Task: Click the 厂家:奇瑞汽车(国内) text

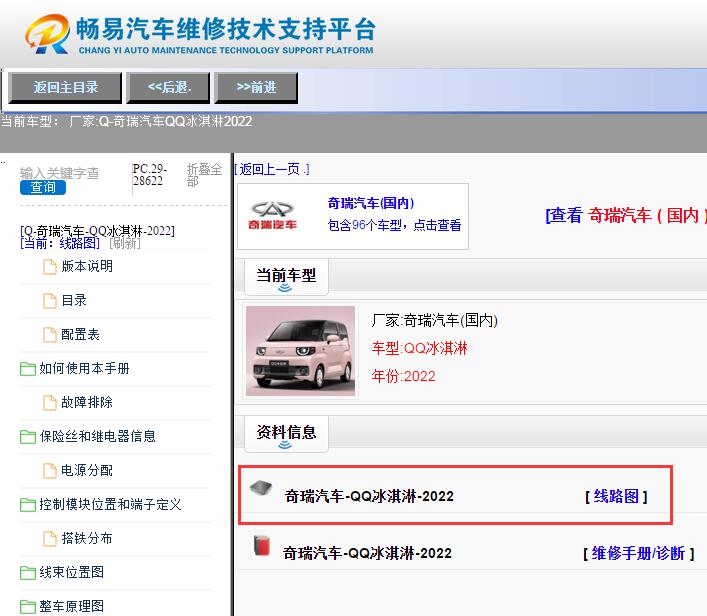Action: pyautogui.click(x=435, y=321)
